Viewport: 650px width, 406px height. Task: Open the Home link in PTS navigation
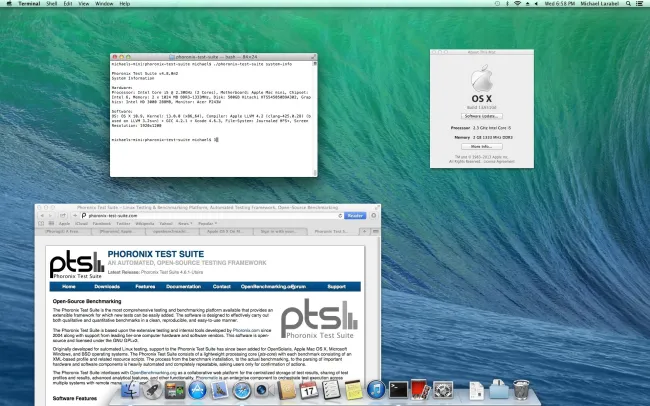(69, 287)
